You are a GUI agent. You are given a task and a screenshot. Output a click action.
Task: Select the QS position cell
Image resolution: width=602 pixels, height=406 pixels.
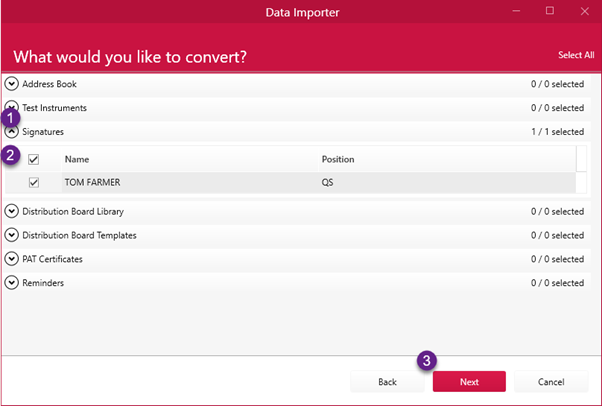pyautogui.click(x=447, y=182)
